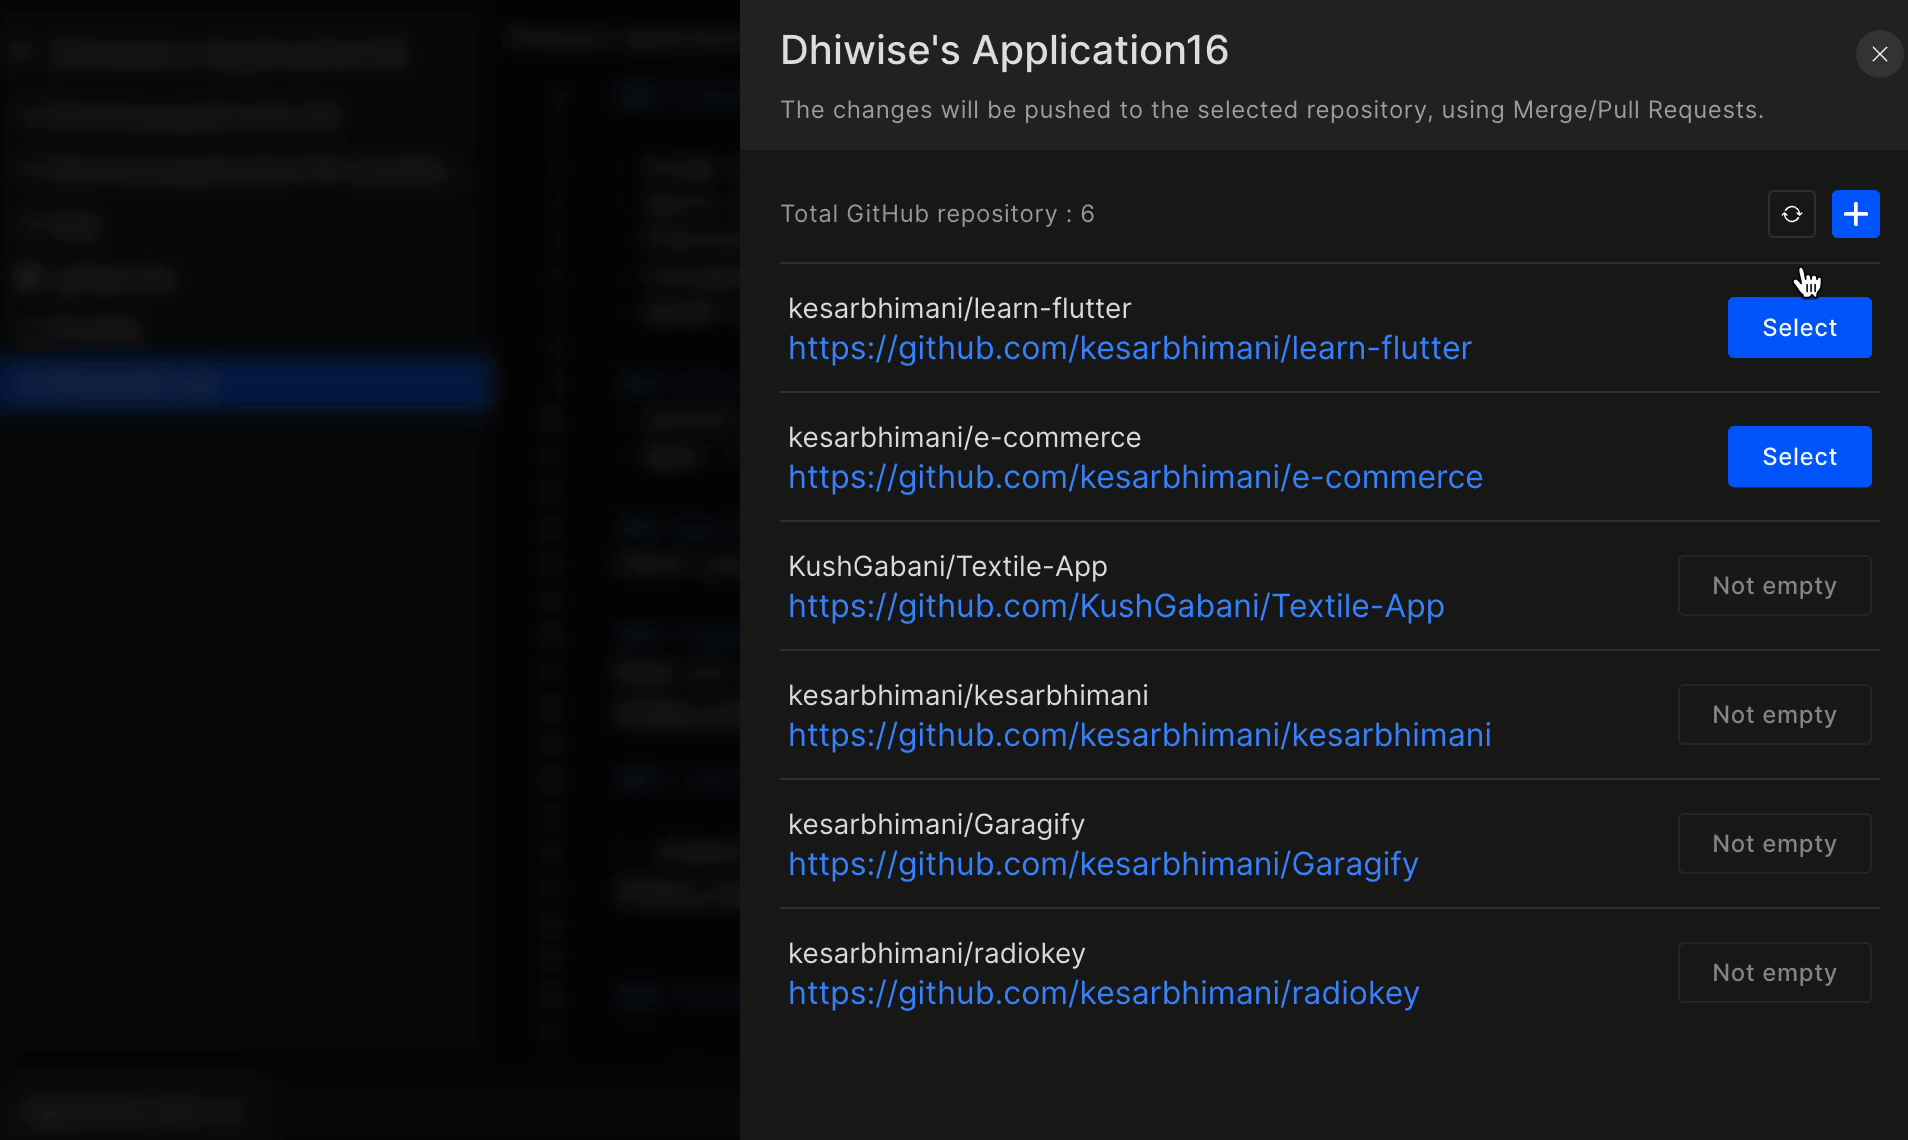Click Not empty button for Garagify
This screenshot has width=1908, height=1140.
(1774, 843)
